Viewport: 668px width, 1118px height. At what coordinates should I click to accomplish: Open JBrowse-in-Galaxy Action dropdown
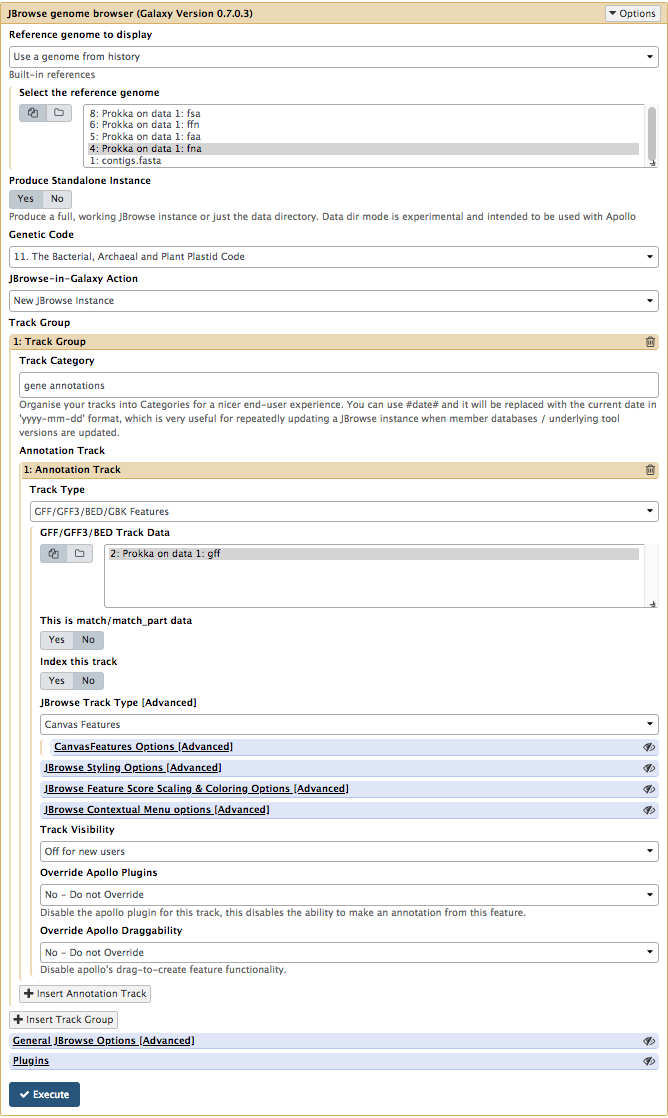pos(334,301)
